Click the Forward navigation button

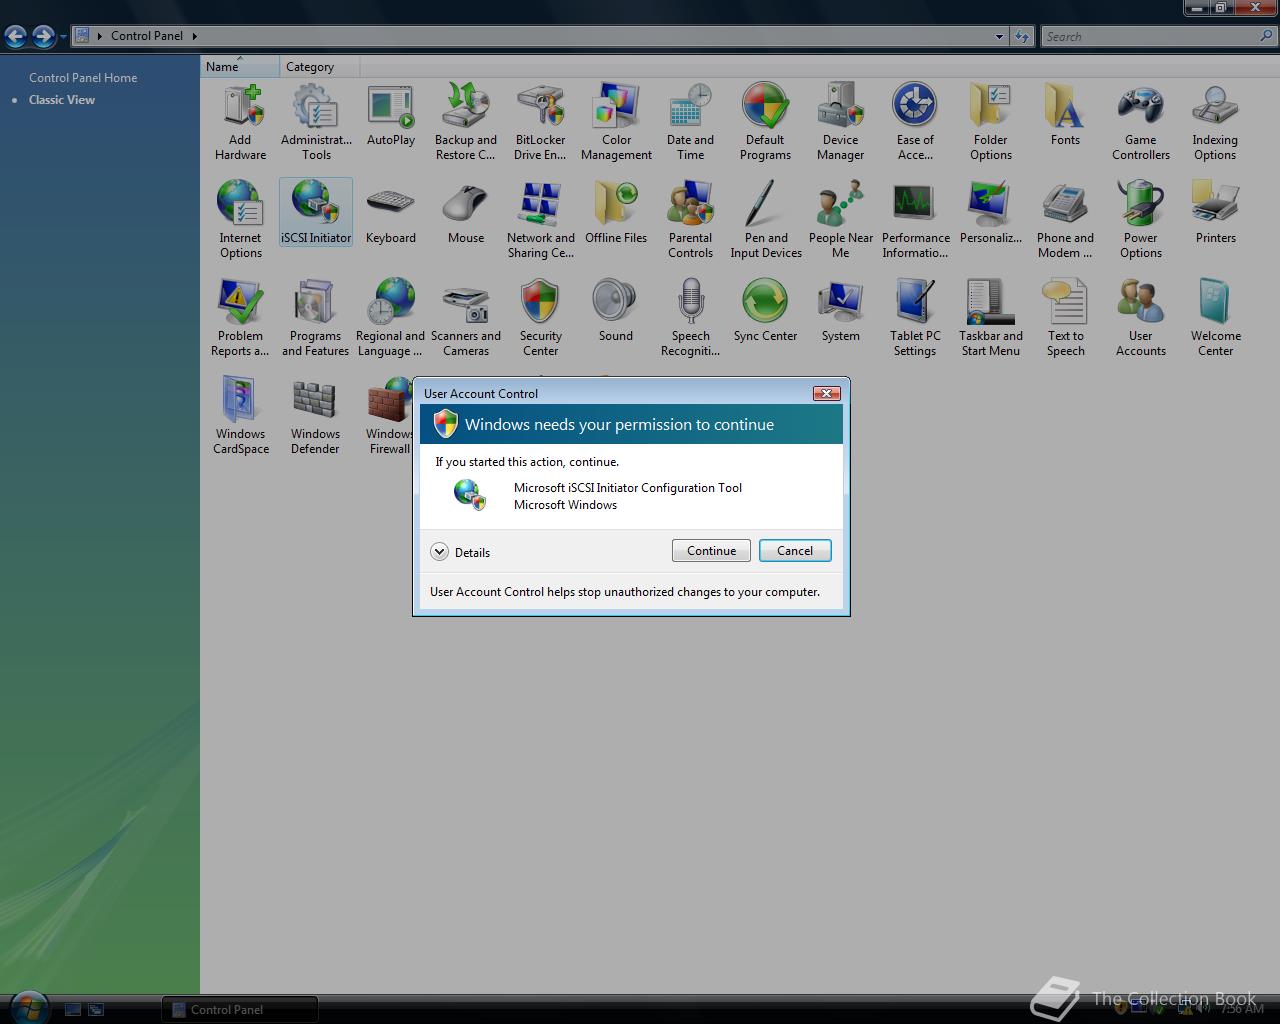click(x=43, y=36)
